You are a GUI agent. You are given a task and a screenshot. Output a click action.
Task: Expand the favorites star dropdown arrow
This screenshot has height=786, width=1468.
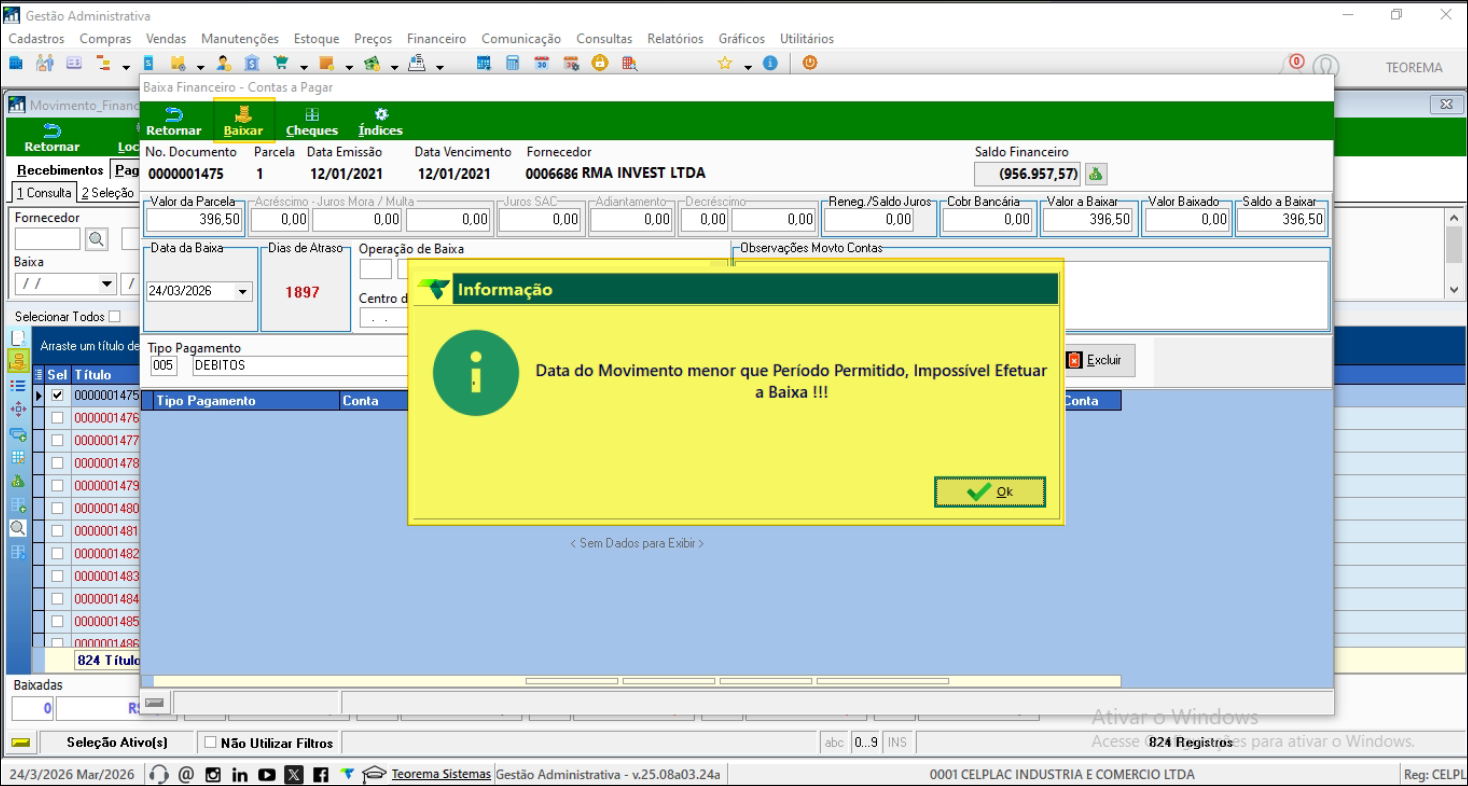tap(747, 66)
